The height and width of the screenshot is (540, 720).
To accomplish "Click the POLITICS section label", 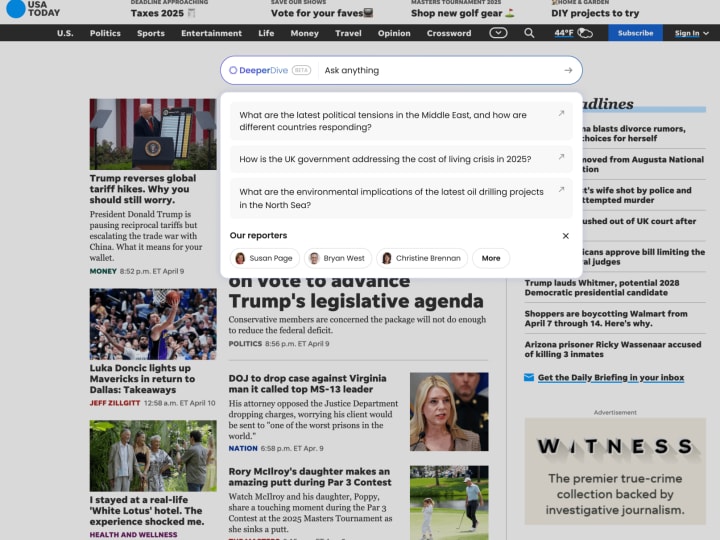I will coord(245,343).
